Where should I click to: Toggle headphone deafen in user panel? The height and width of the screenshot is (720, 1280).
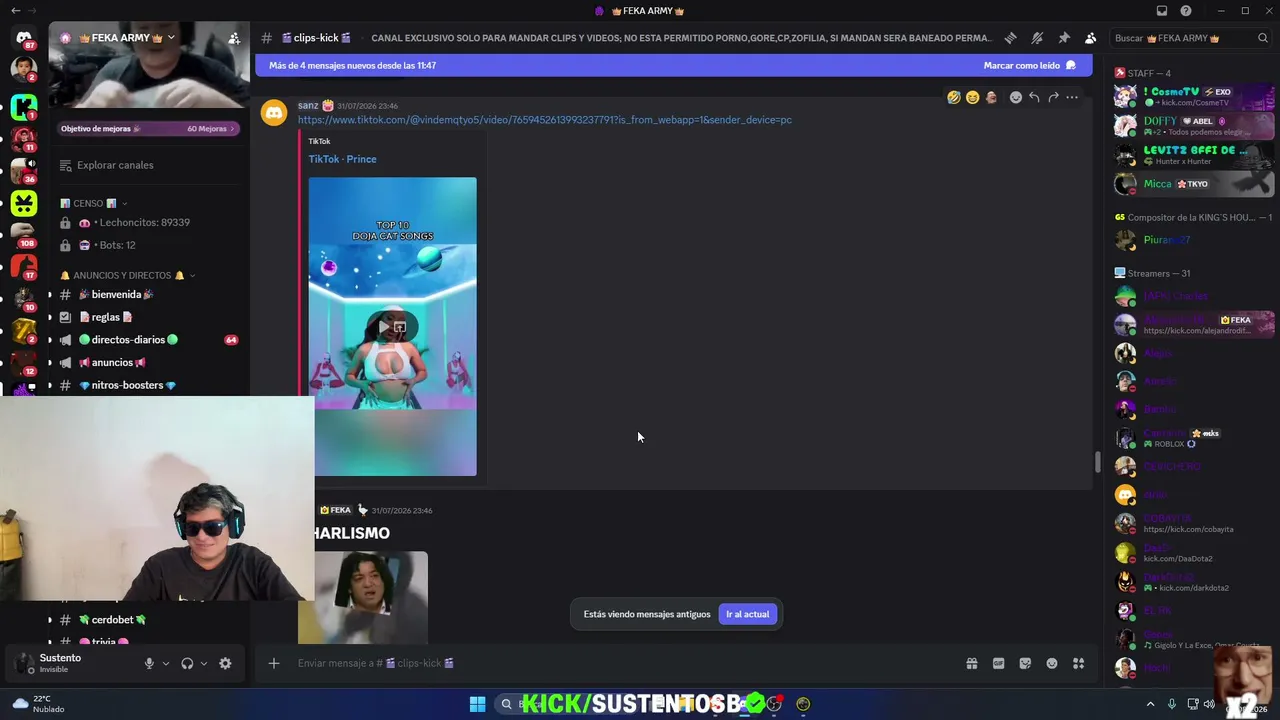point(187,663)
